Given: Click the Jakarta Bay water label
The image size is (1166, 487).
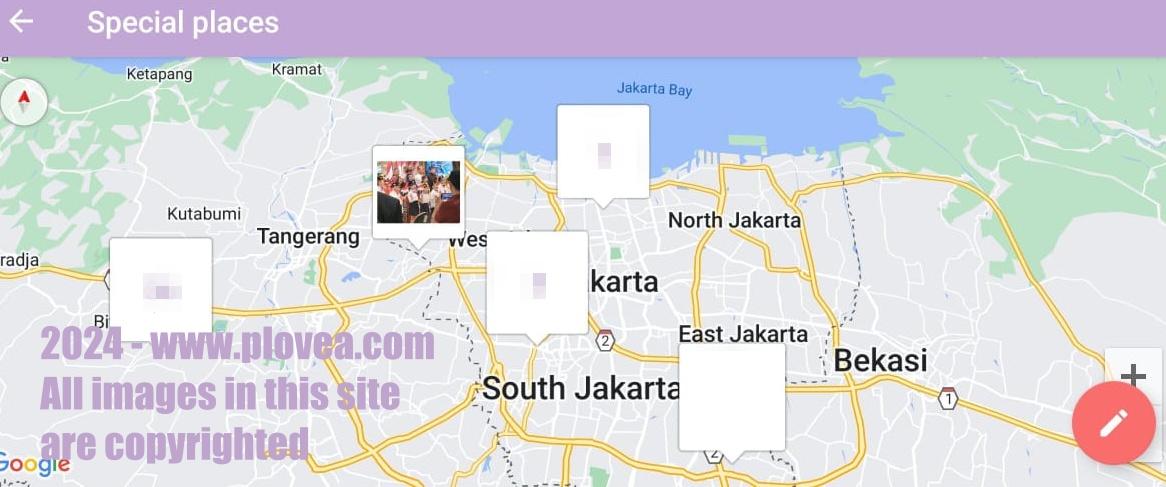Looking at the screenshot, I should click(x=654, y=89).
